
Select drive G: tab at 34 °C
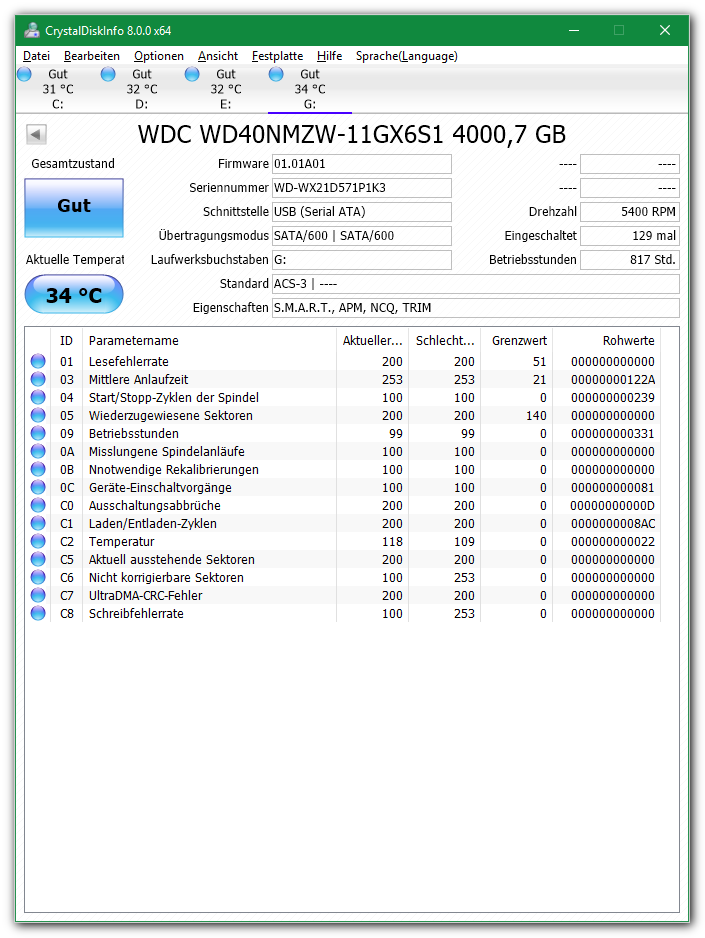pyautogui.click(x=310, y=89)
